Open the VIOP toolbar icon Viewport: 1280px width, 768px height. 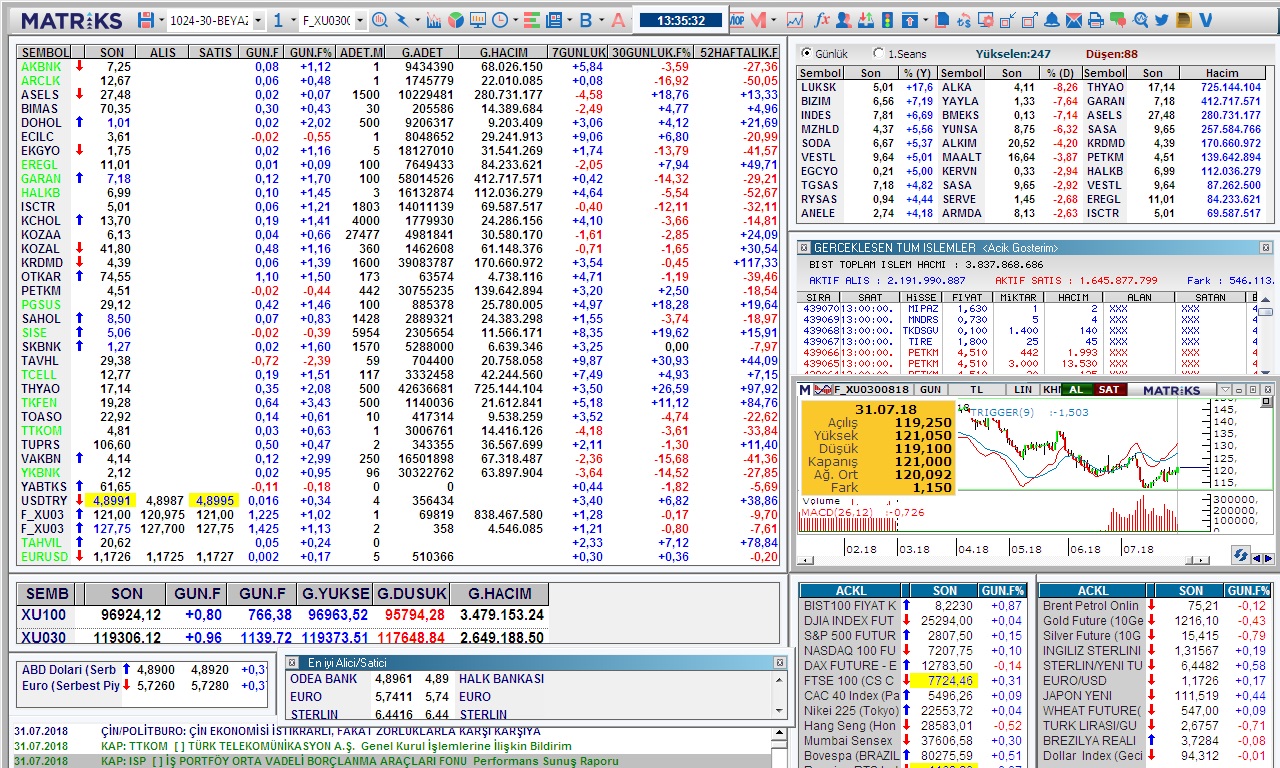pos(736,20)
